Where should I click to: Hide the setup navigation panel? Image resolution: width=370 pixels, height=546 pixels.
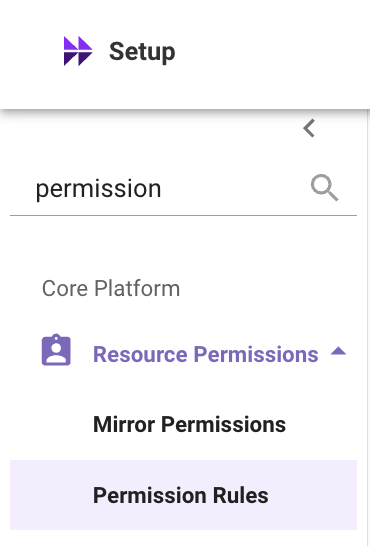(309, 128)
